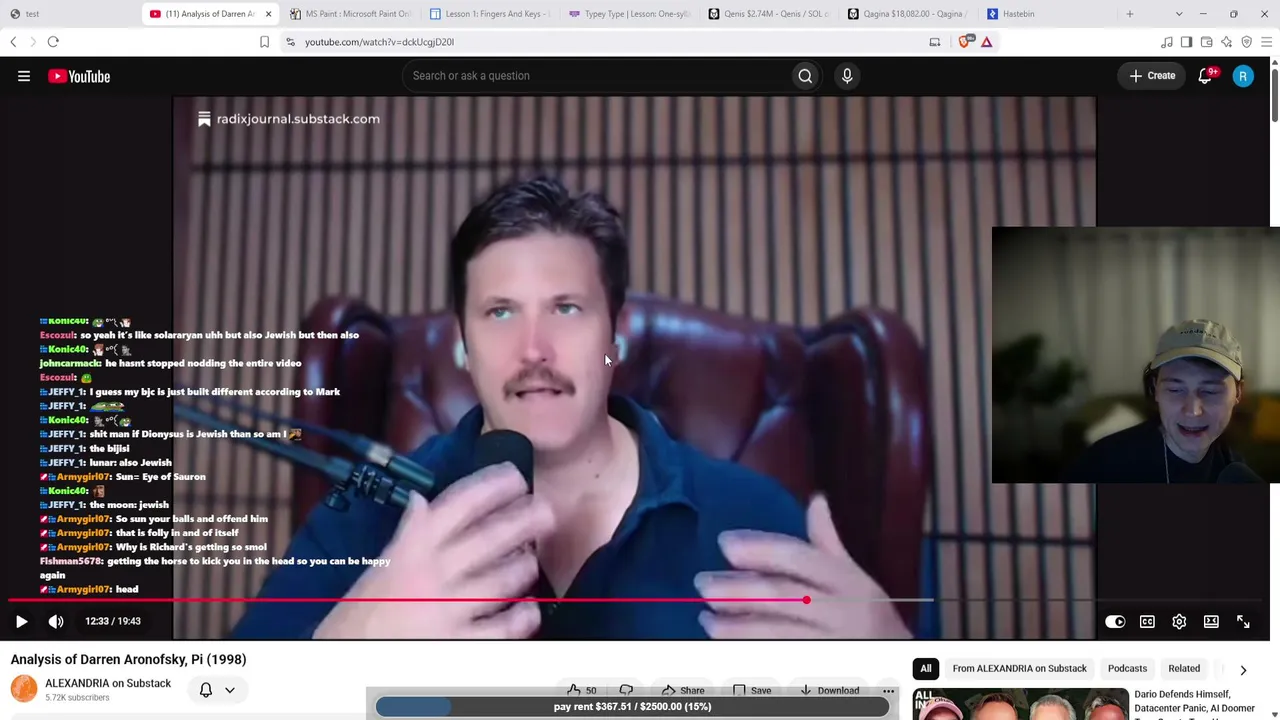The width and height of the screenshot is (1280, 720).
Task: Share this video
Action: coord(682,690)
